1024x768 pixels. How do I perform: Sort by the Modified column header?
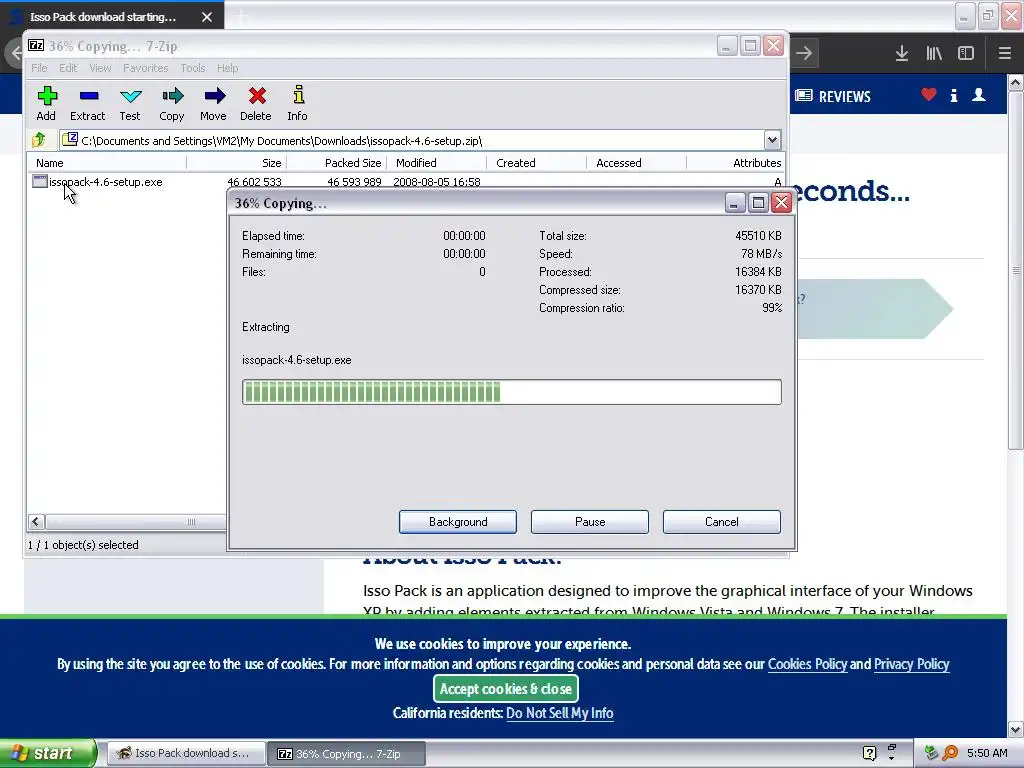436,163
